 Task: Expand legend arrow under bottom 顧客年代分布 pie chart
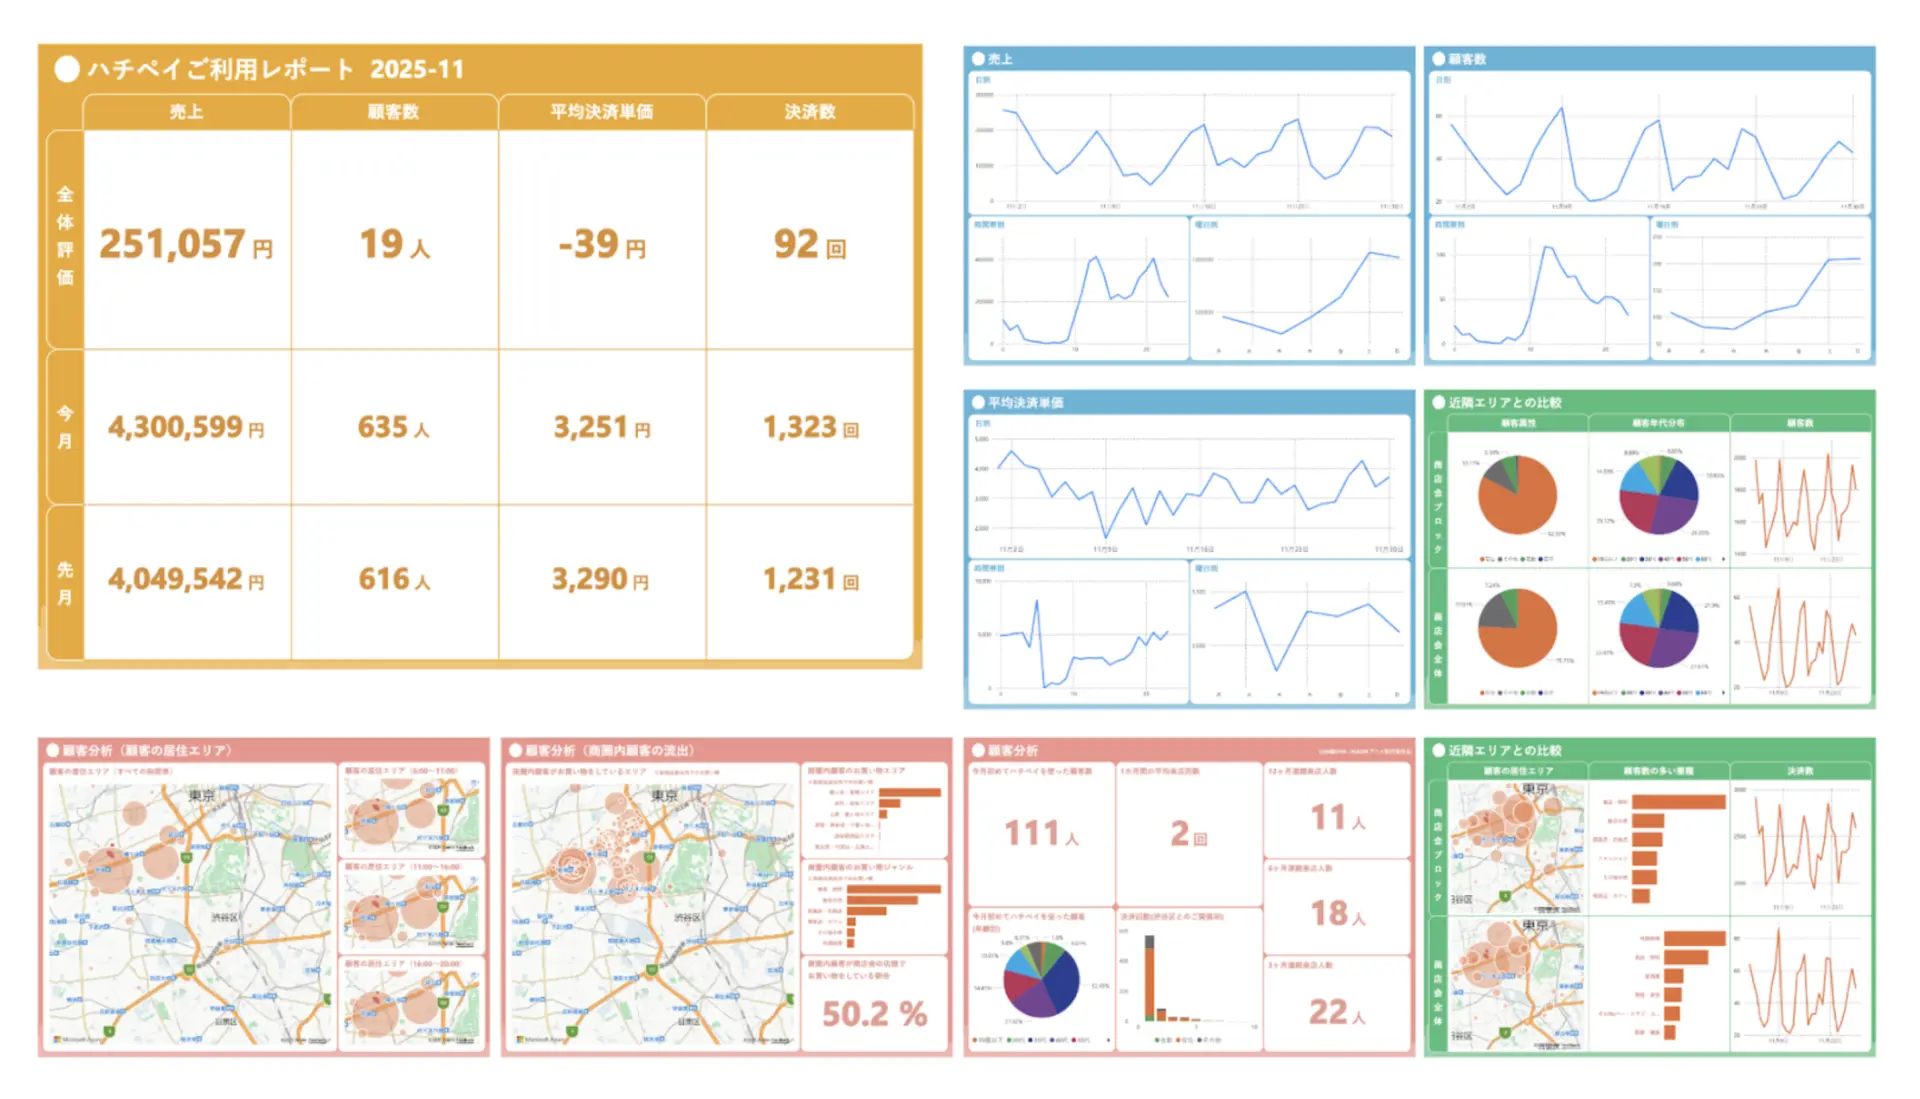tap(1723, 692)
